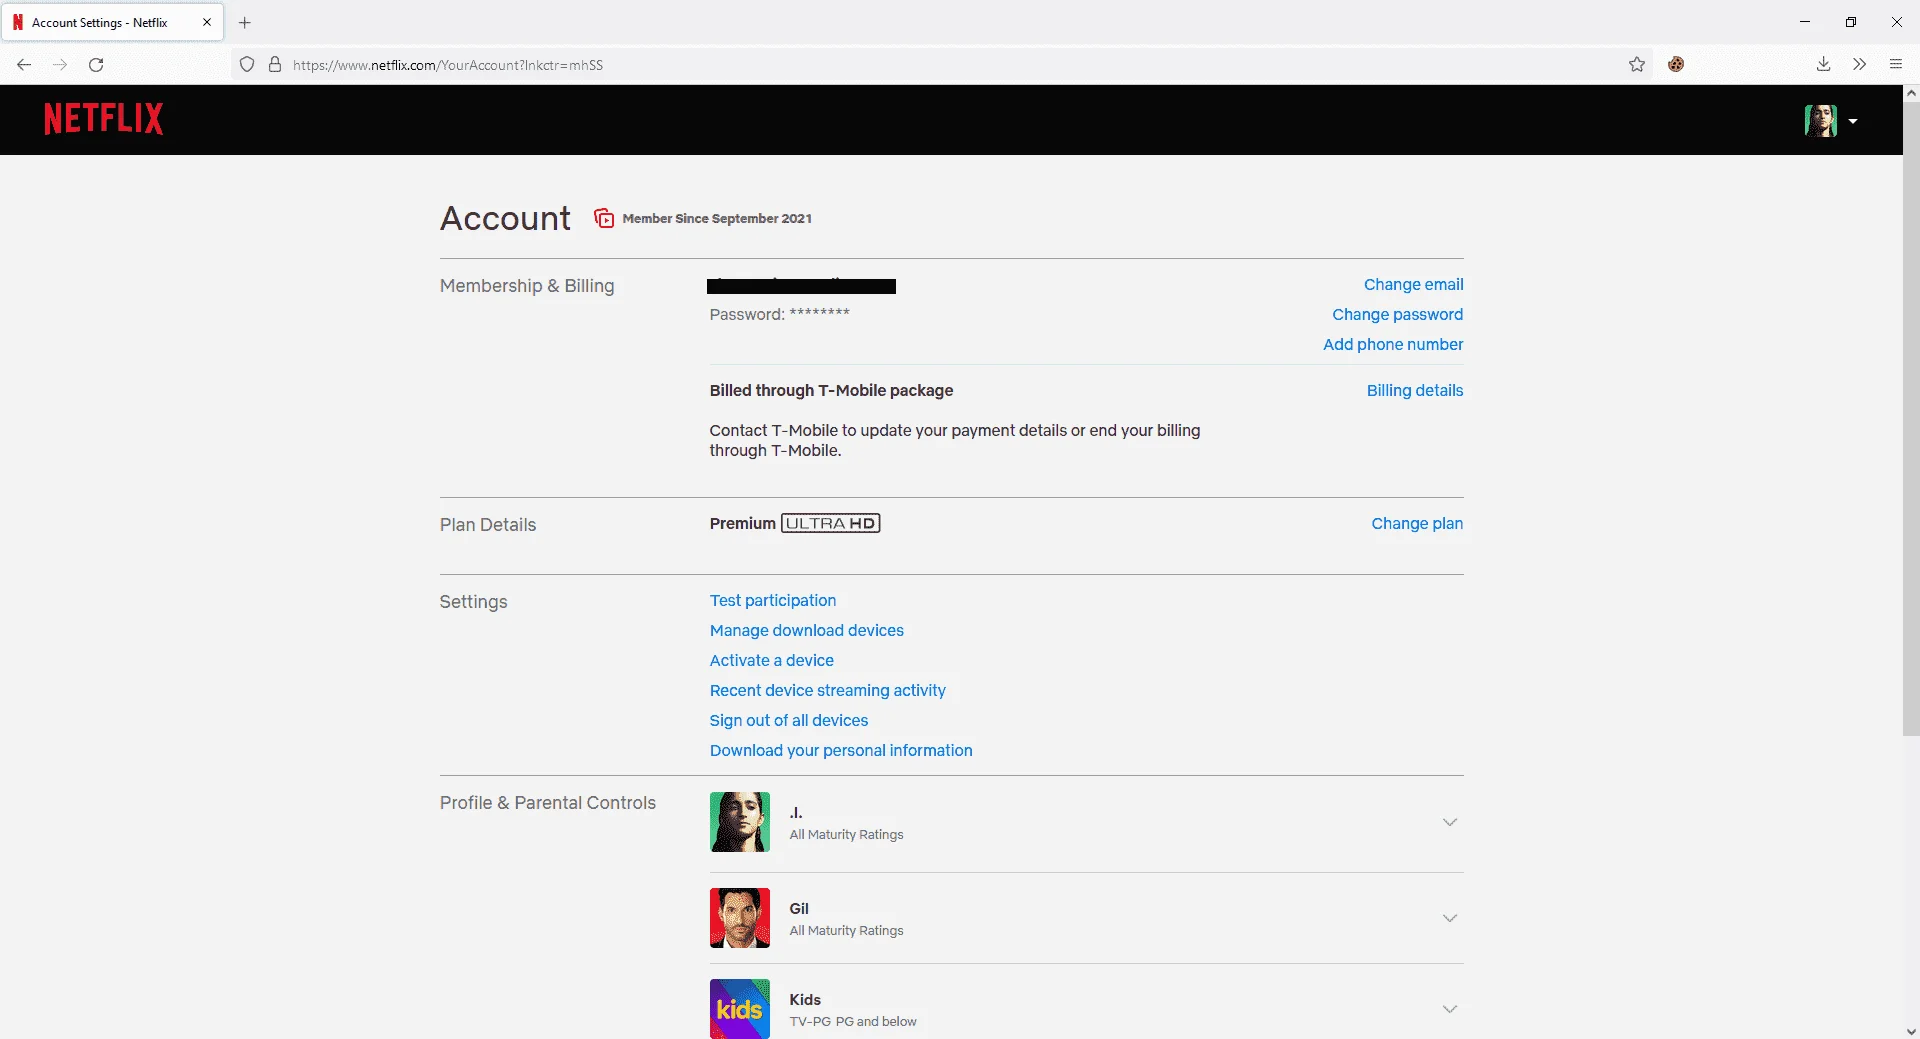This screenshot has width=1920, height=1039.
Task: Open a new browser tab
Action: (x=245, y=22)
